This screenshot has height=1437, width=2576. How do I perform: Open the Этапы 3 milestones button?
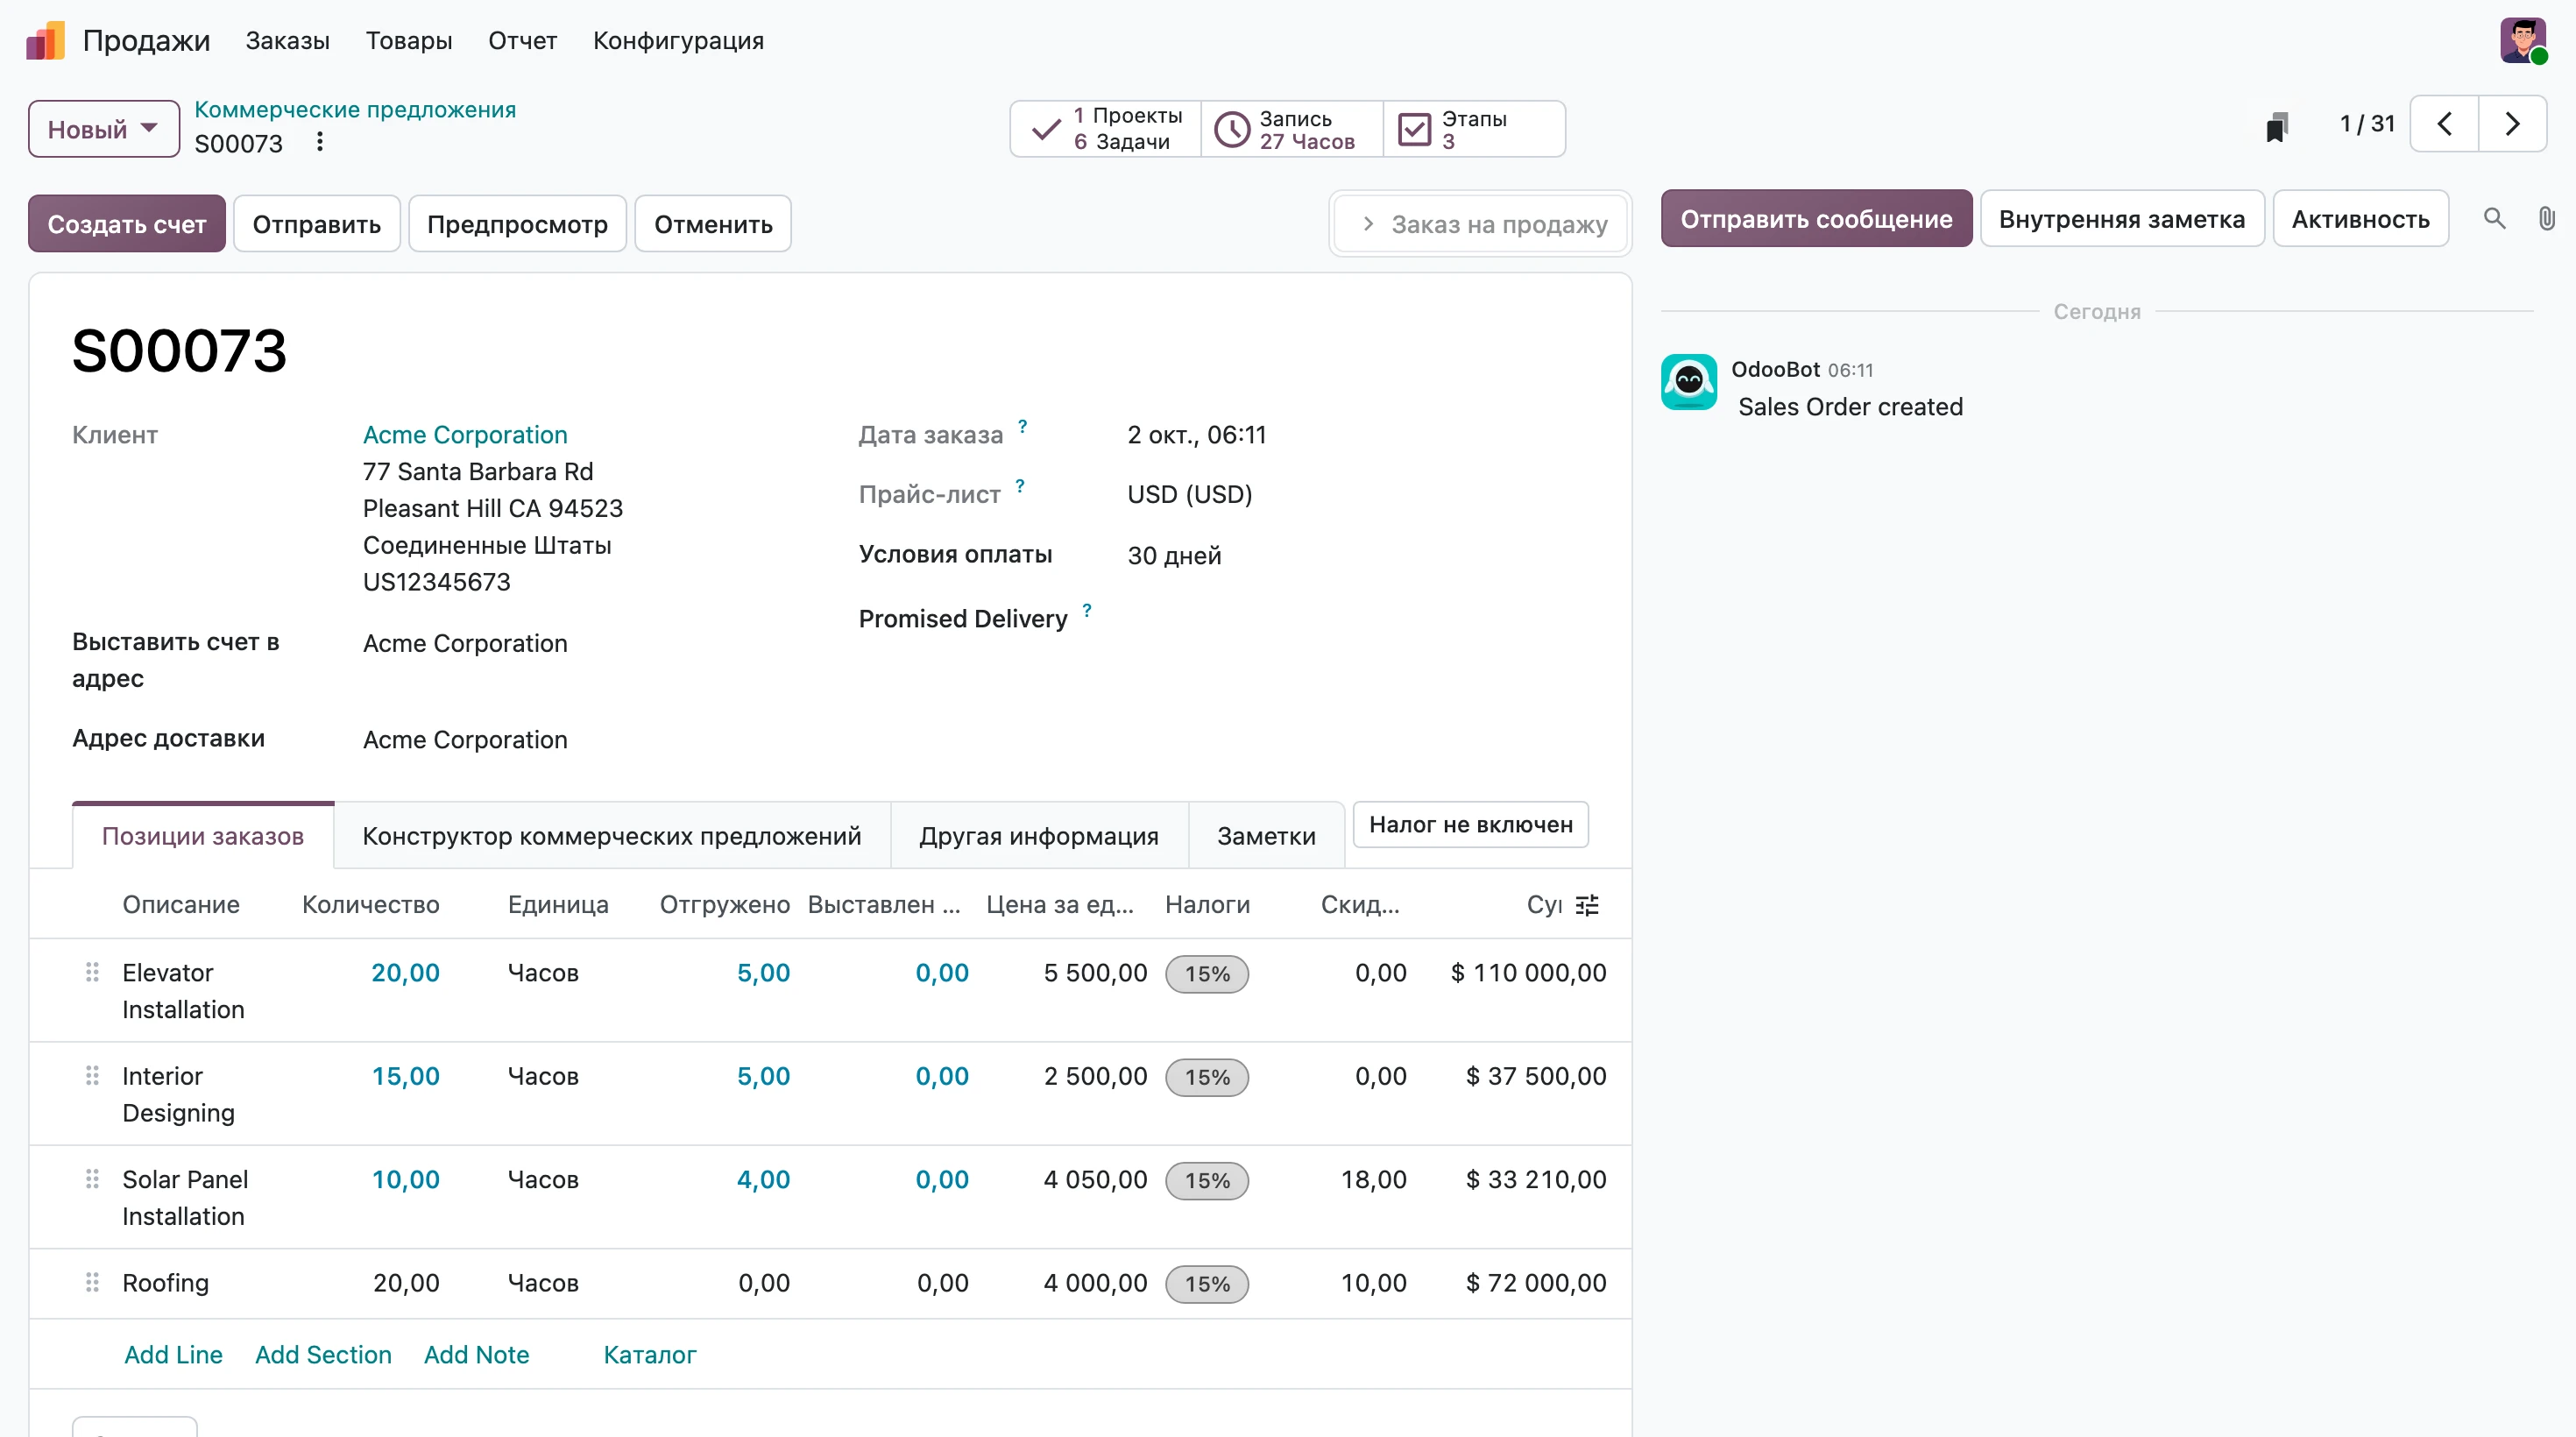pos(1474,129)
